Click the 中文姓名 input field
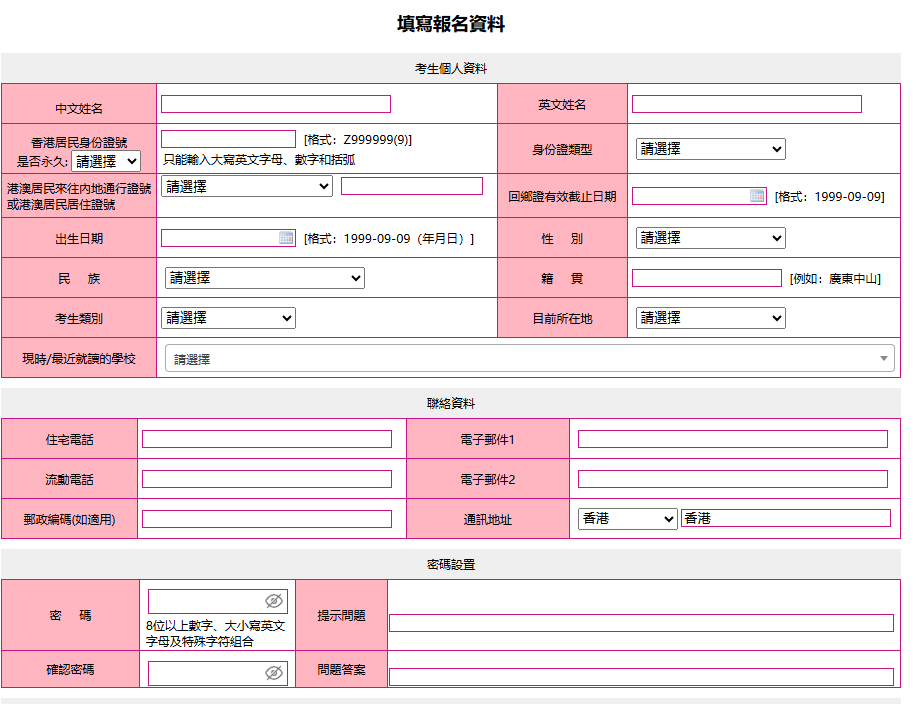The image size is (924, 704). pos(275,104)
